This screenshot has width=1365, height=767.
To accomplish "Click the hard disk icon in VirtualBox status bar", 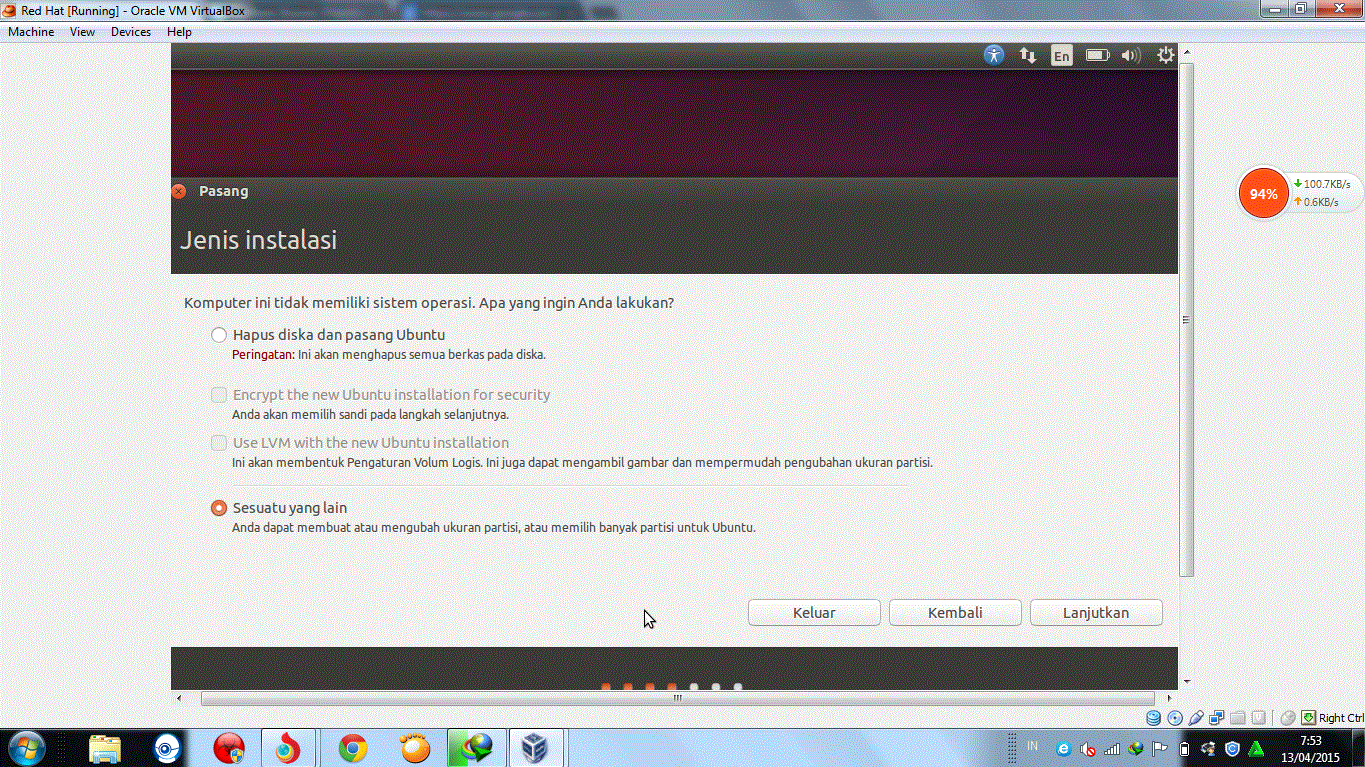I will pos(1153,717).
